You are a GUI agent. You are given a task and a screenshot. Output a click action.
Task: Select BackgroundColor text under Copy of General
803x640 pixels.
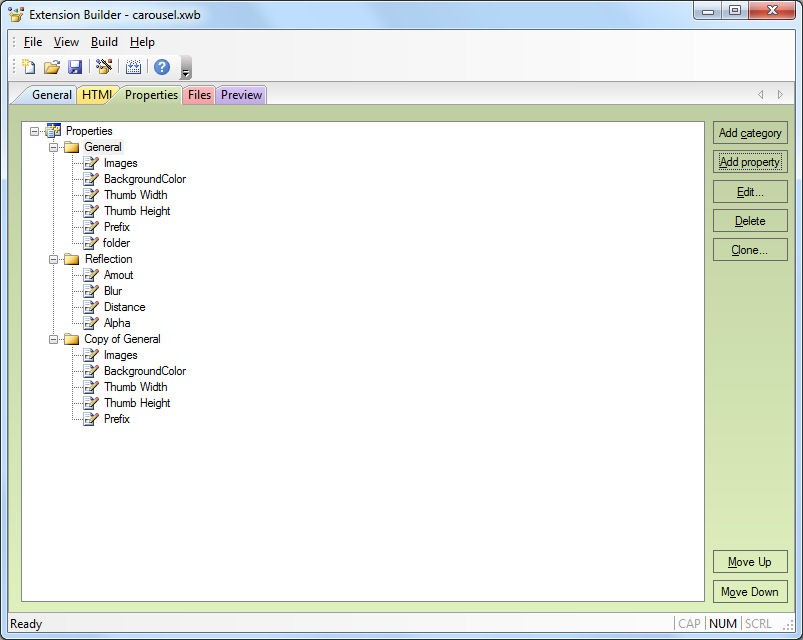point(145,371)
